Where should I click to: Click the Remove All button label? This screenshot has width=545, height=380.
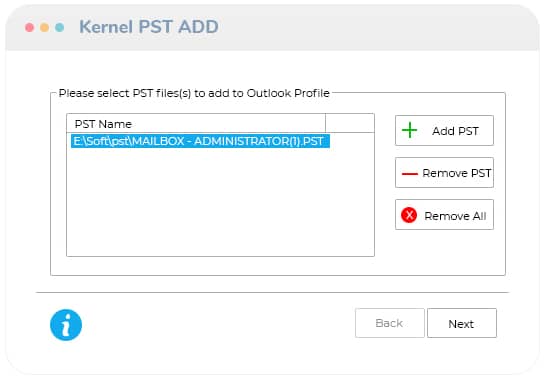(x=455, y=216)
